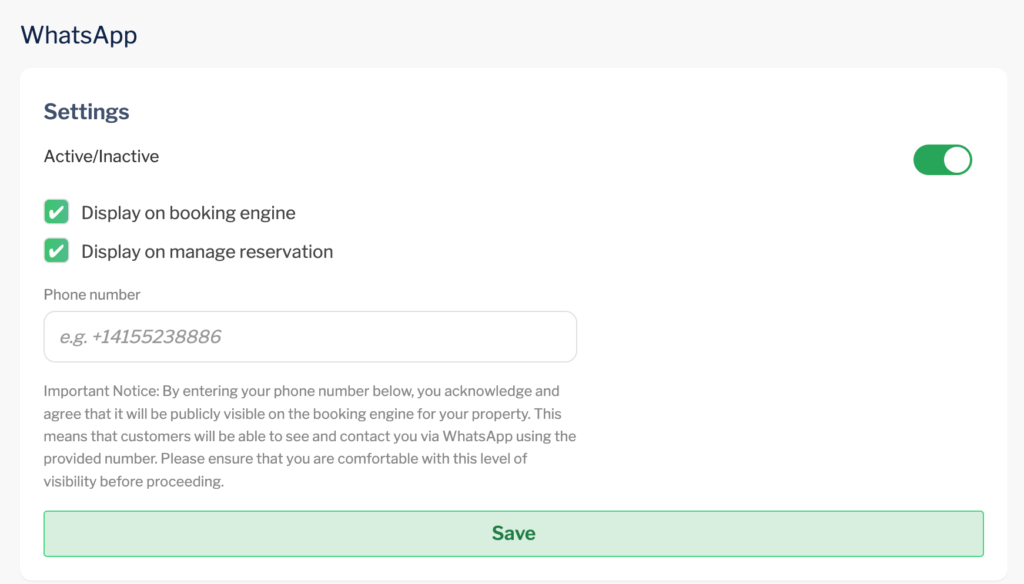Uncheck the Display on manage reservation checkbox

click(56, 251)
